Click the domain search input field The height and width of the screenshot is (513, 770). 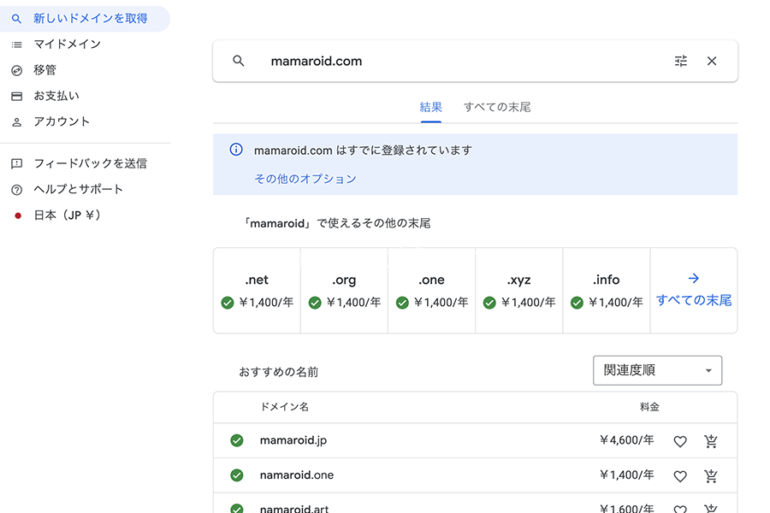[x=460, y=61]
